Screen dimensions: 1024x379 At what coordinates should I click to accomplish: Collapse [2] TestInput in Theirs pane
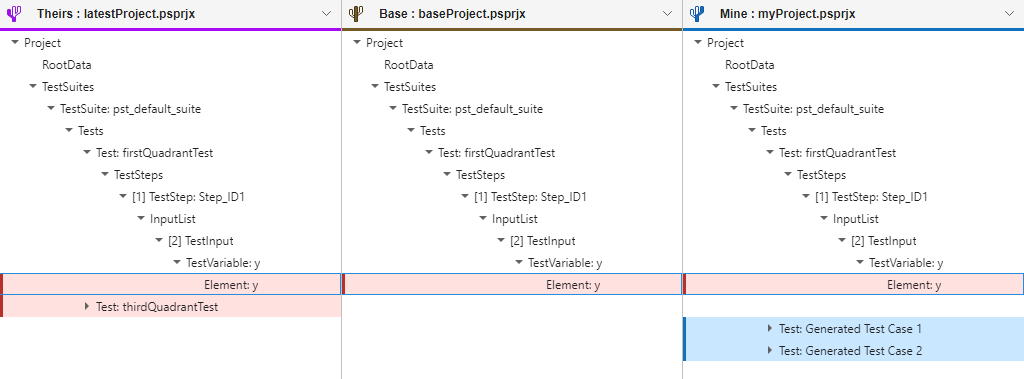point(159,240)
